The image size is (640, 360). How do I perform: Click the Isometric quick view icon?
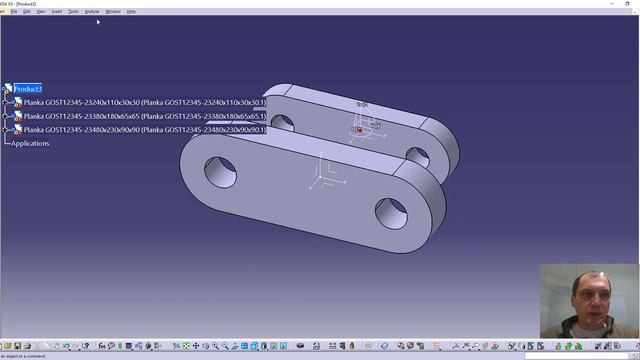coord(254,346)
